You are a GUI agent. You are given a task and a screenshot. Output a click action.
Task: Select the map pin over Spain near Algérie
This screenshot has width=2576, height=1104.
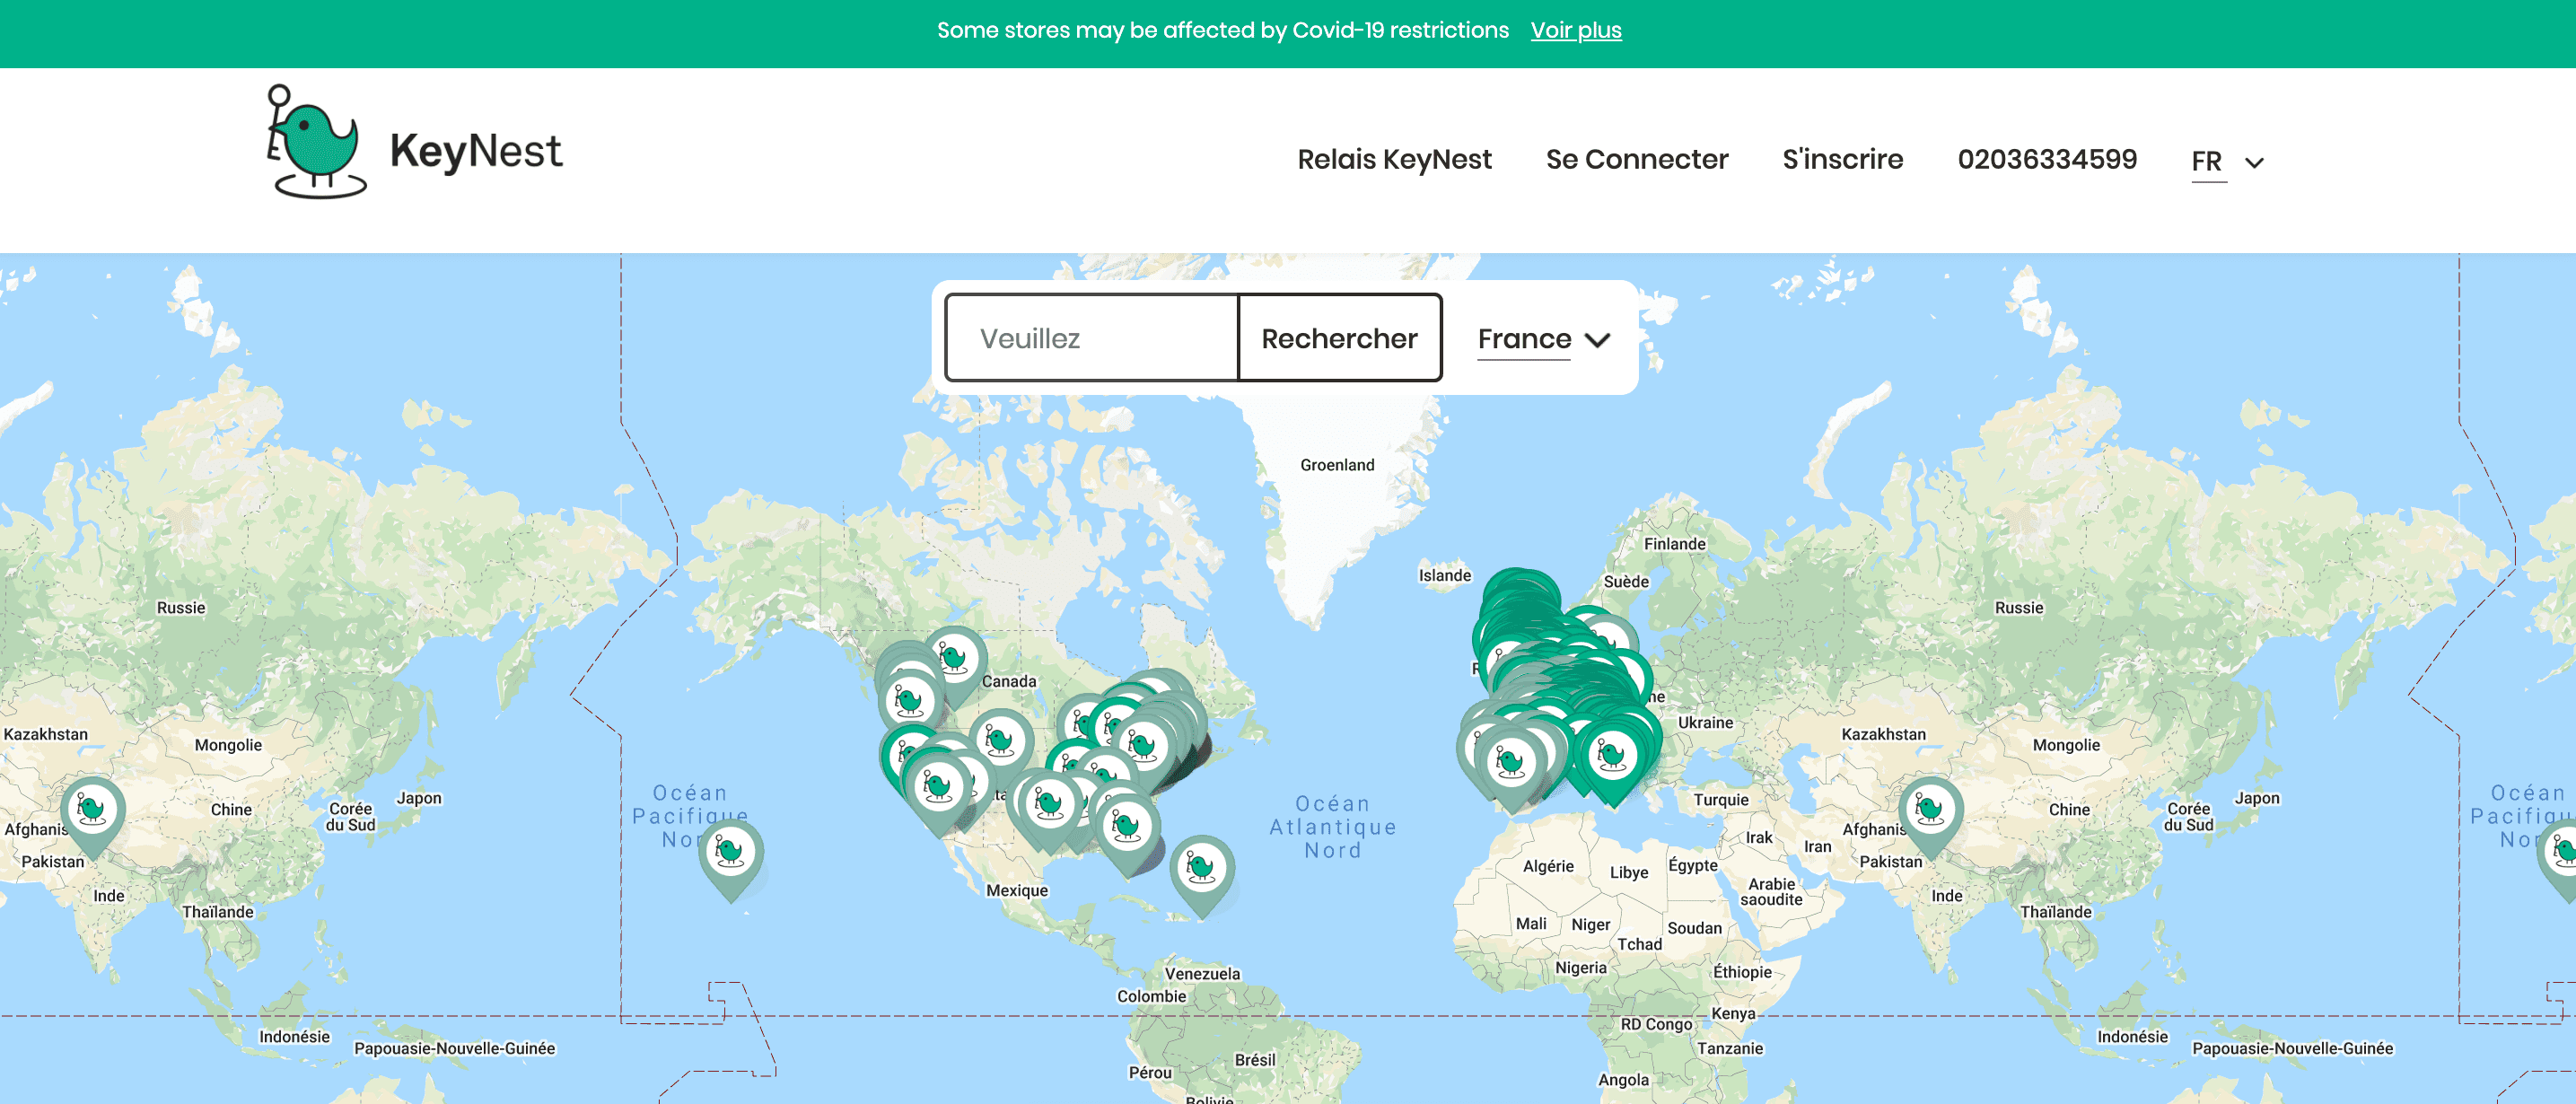[x=1511, y=768]
